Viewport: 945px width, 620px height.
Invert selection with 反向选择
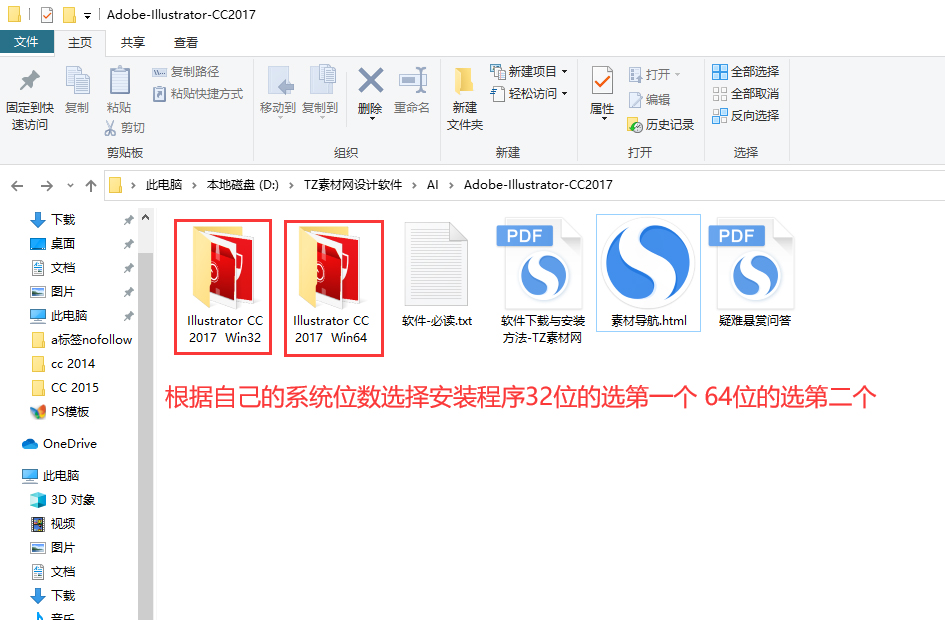(x=746, y=116)
